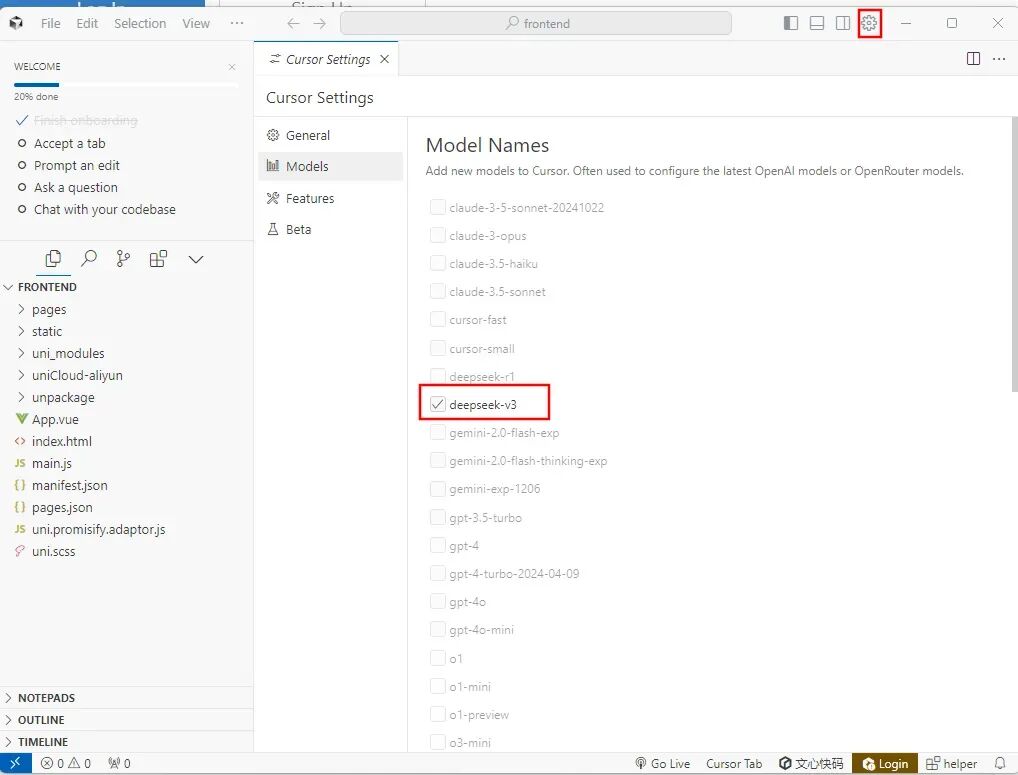Toggle the bottom panel layout icon

coord(817,23)
